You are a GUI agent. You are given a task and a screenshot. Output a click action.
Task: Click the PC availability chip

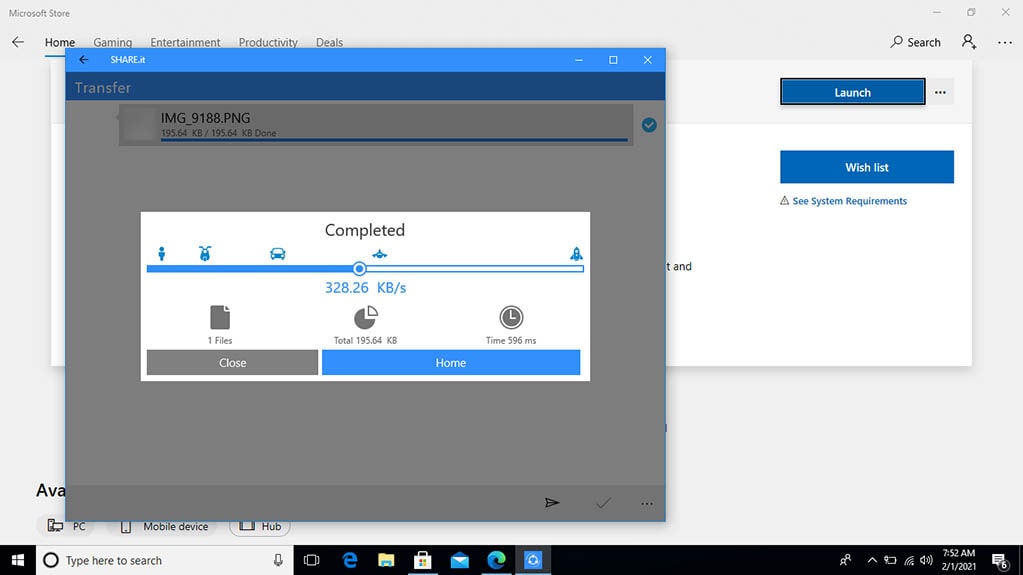coord(65,526)
